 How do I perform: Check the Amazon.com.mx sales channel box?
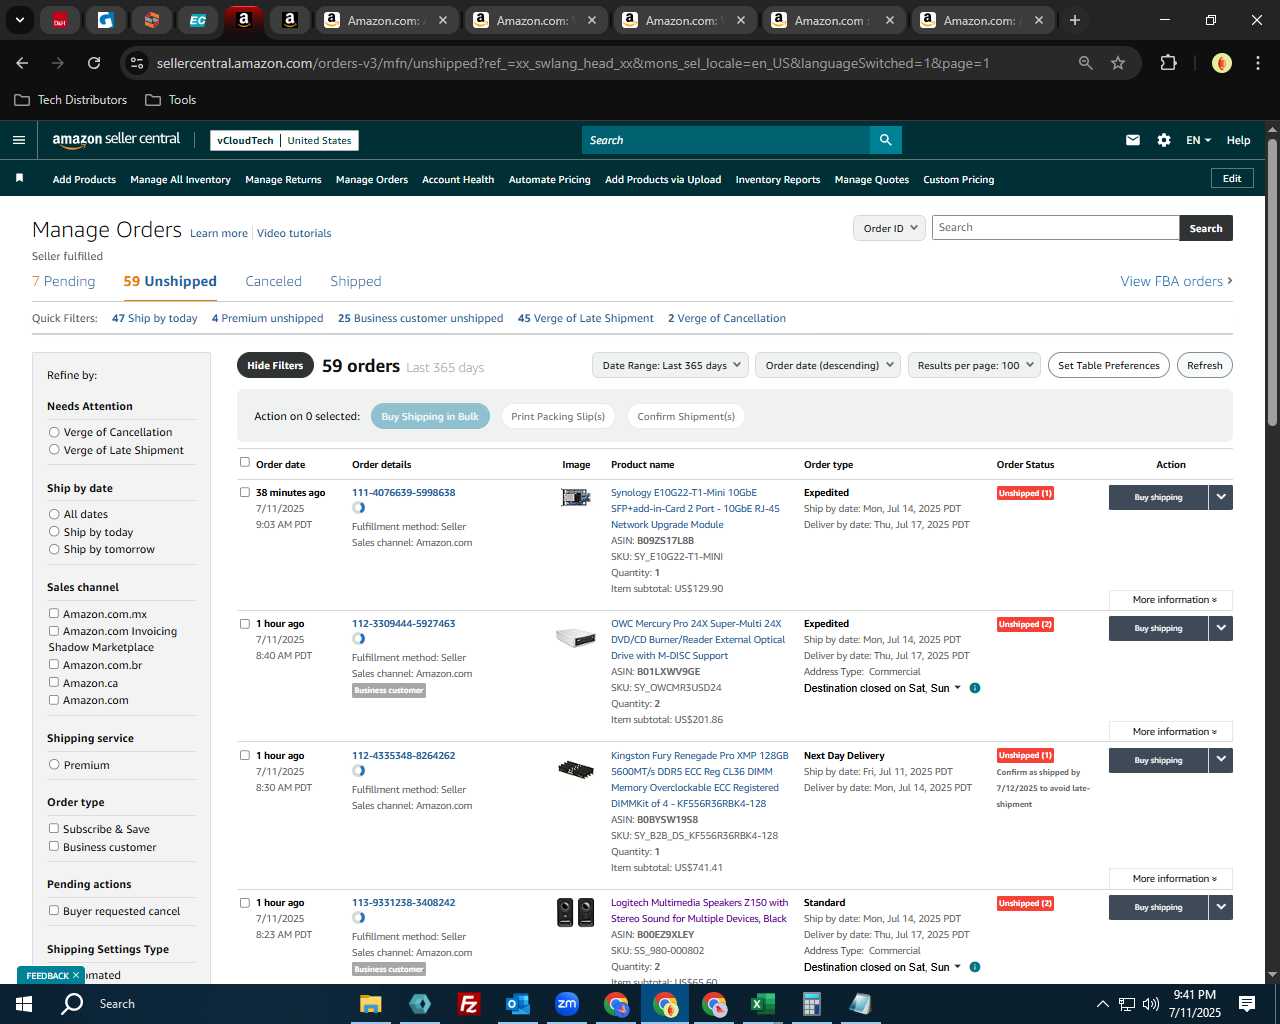[x=54, y=613]
